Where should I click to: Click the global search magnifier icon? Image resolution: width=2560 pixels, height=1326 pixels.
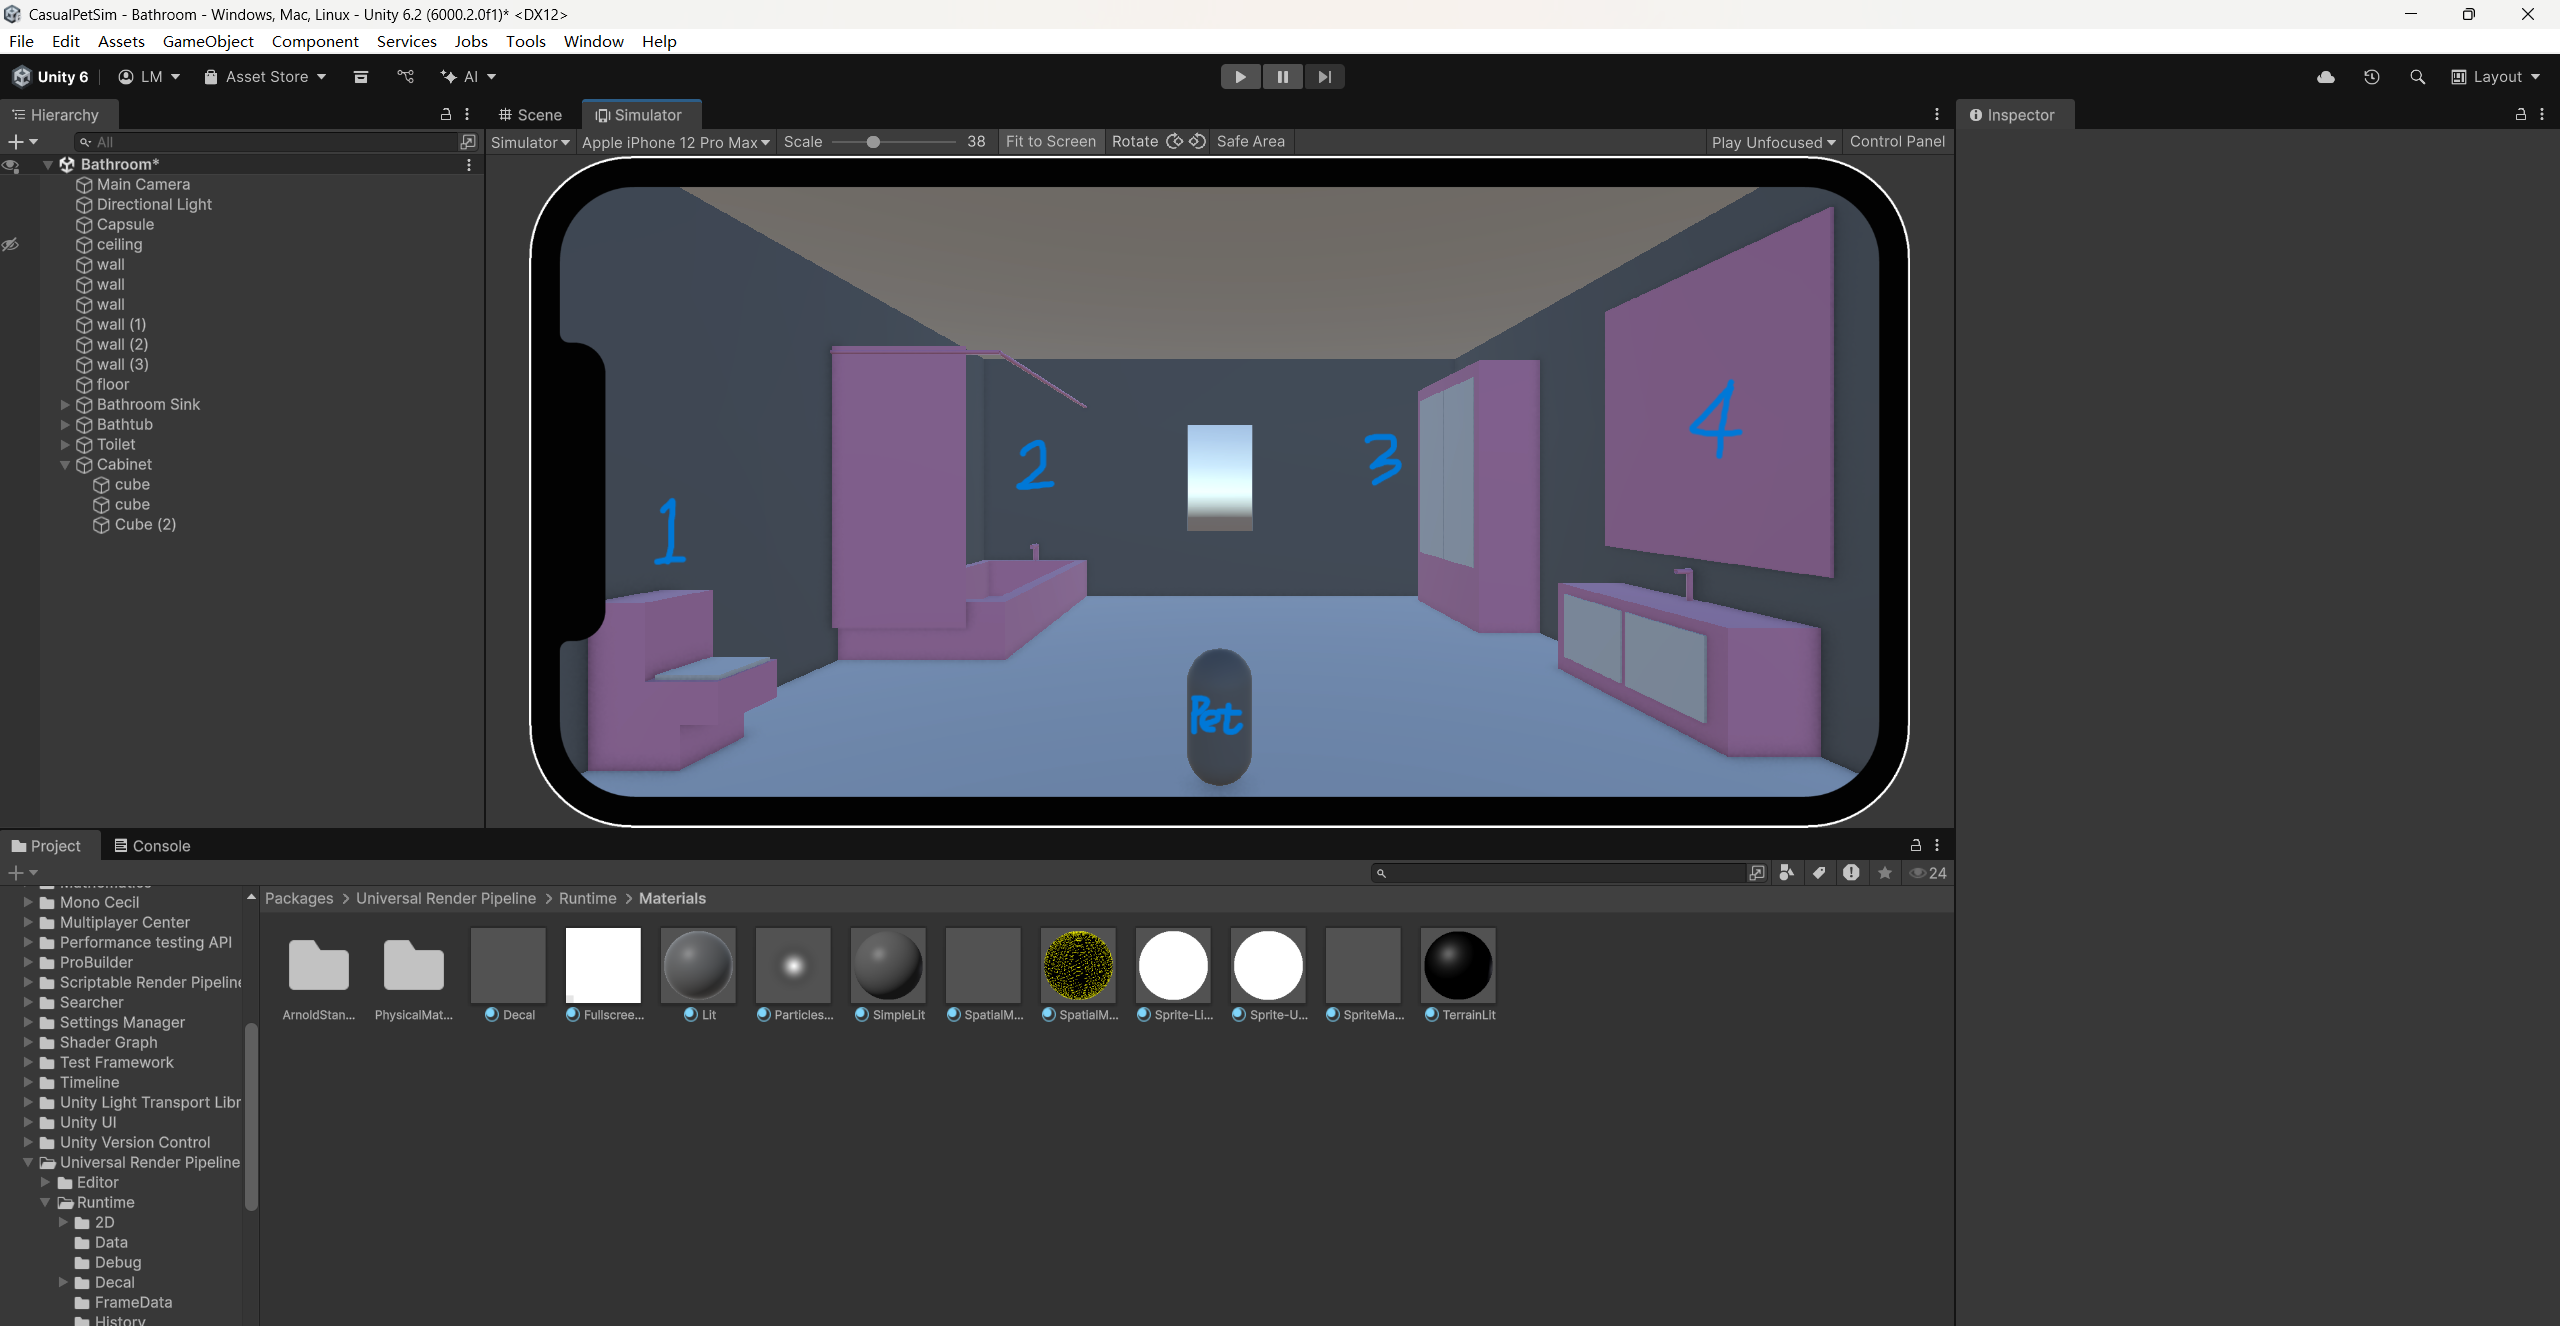point(2417,77)
